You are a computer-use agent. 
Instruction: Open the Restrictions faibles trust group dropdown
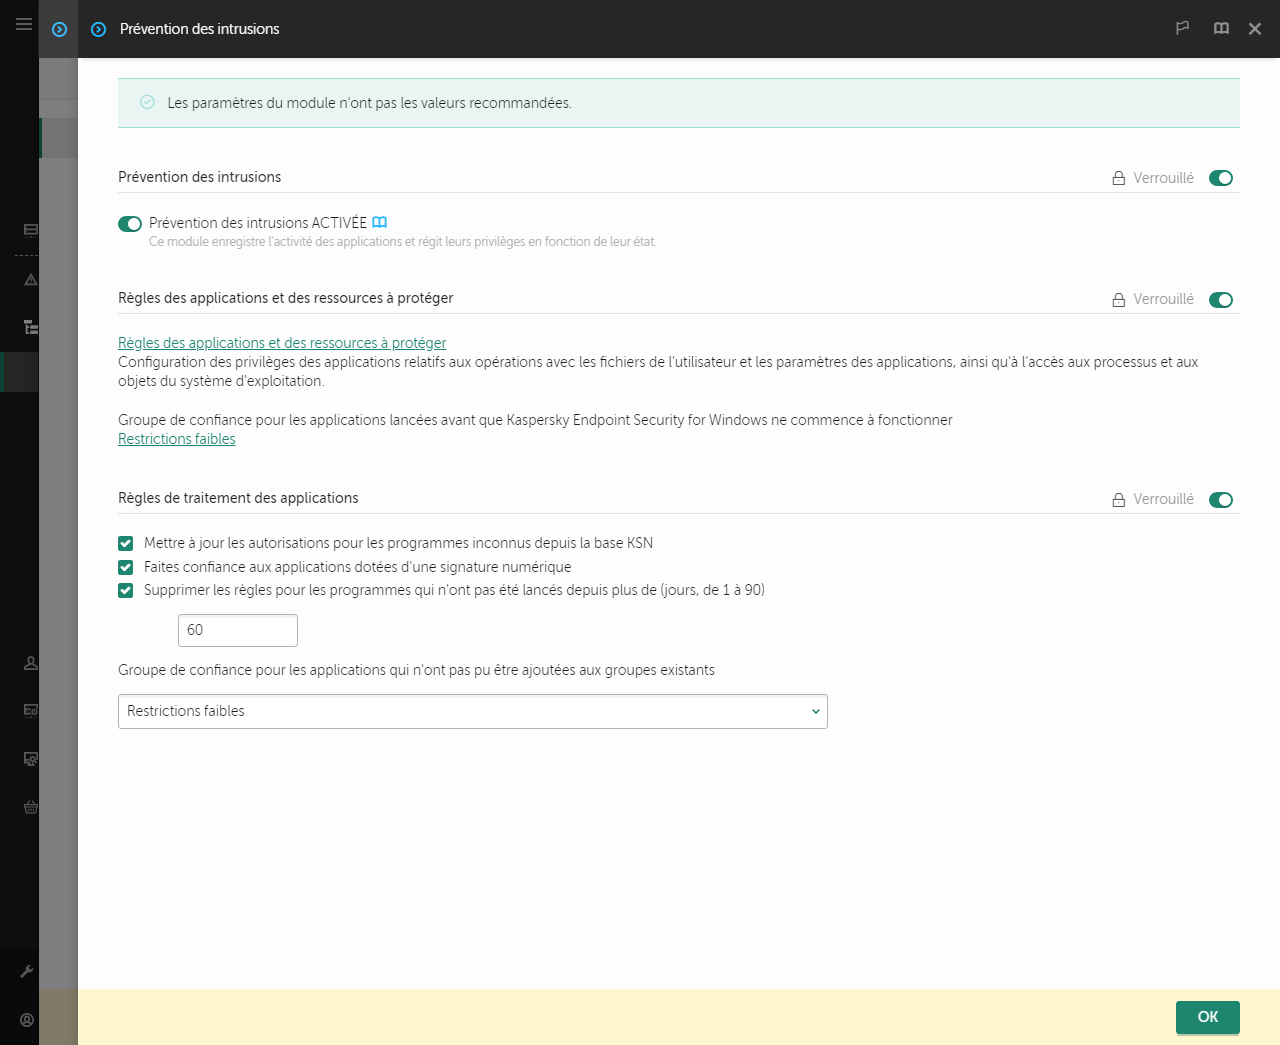click(472, 711)
